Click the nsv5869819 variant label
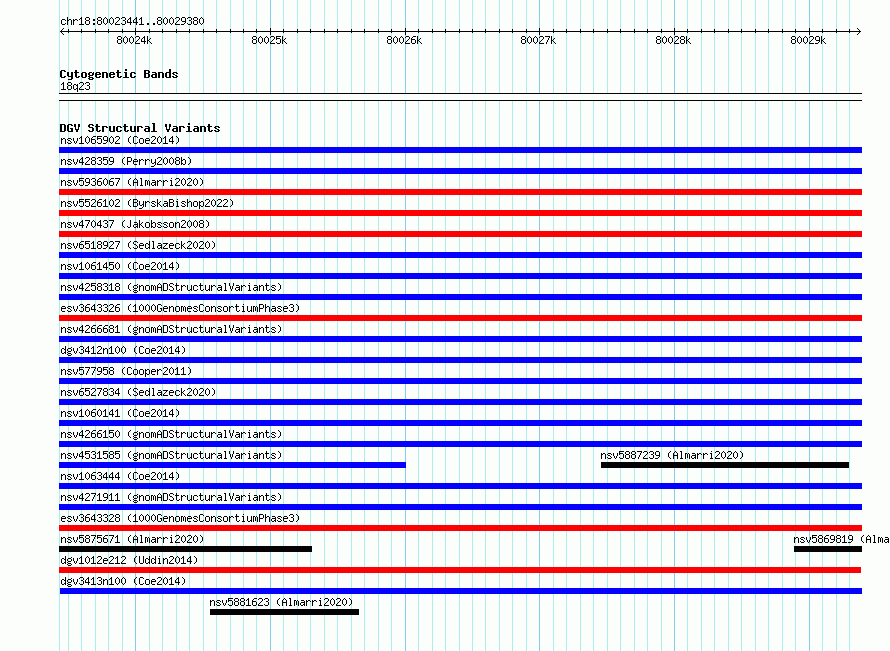The height and width of the screenshot is (651, 890). pyautogui.click(x=841, y=539)
